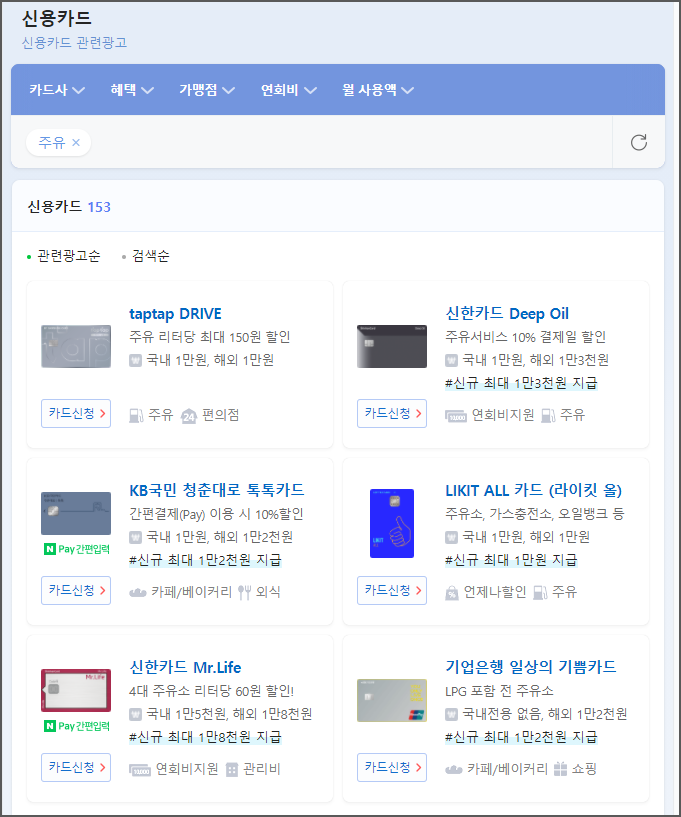Screen dimensions: 681x817
Task: Click '주유 리터당 최대 150원 할인' text
Action: tap(209, 337)
